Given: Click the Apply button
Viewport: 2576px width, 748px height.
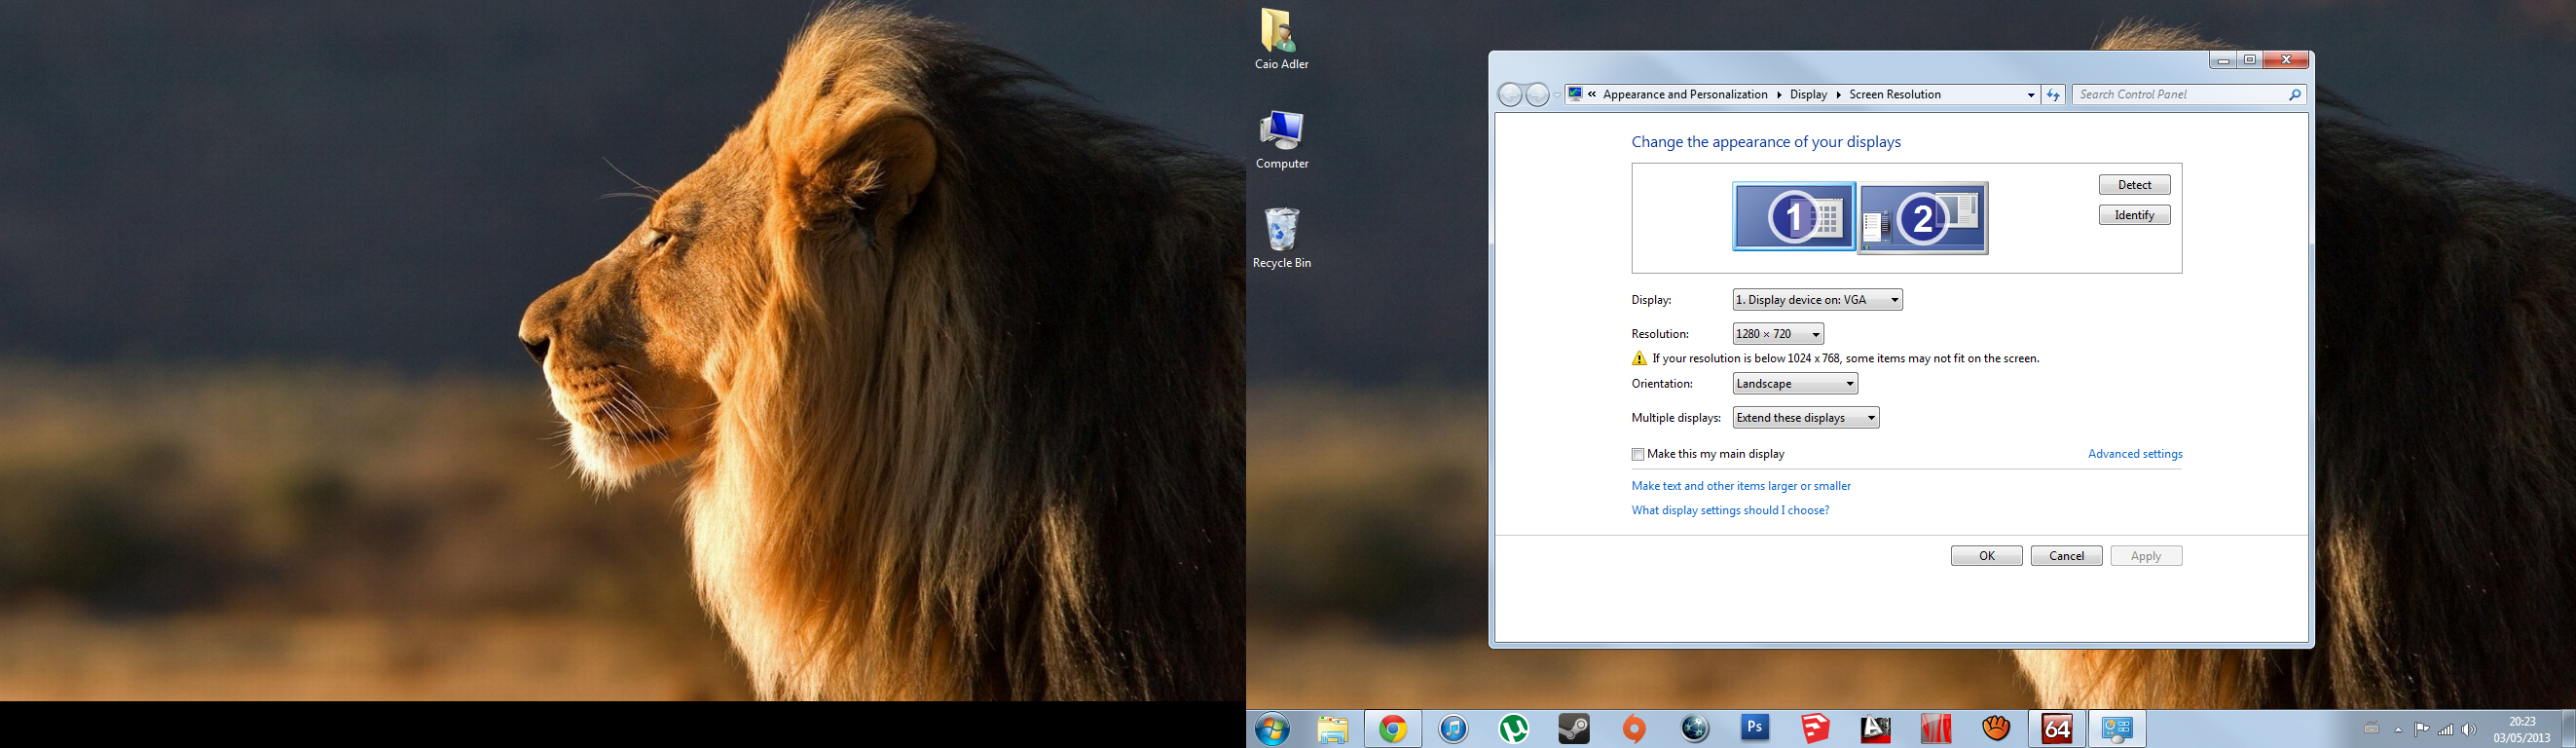Looking at the screenshot, I should (2146, 556).
